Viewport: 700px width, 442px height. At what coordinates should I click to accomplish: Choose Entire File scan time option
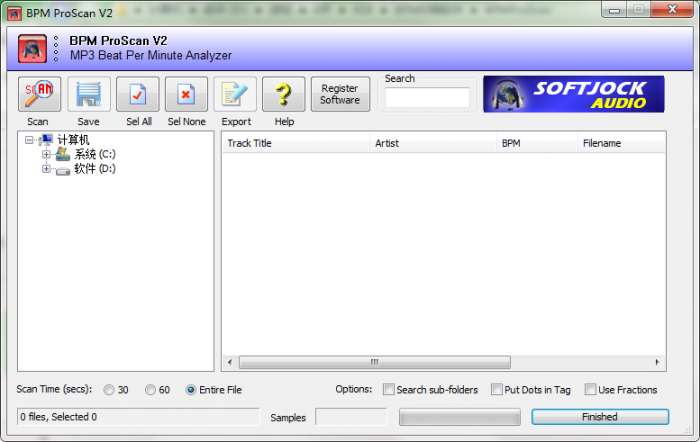click(x=191, y=390)
